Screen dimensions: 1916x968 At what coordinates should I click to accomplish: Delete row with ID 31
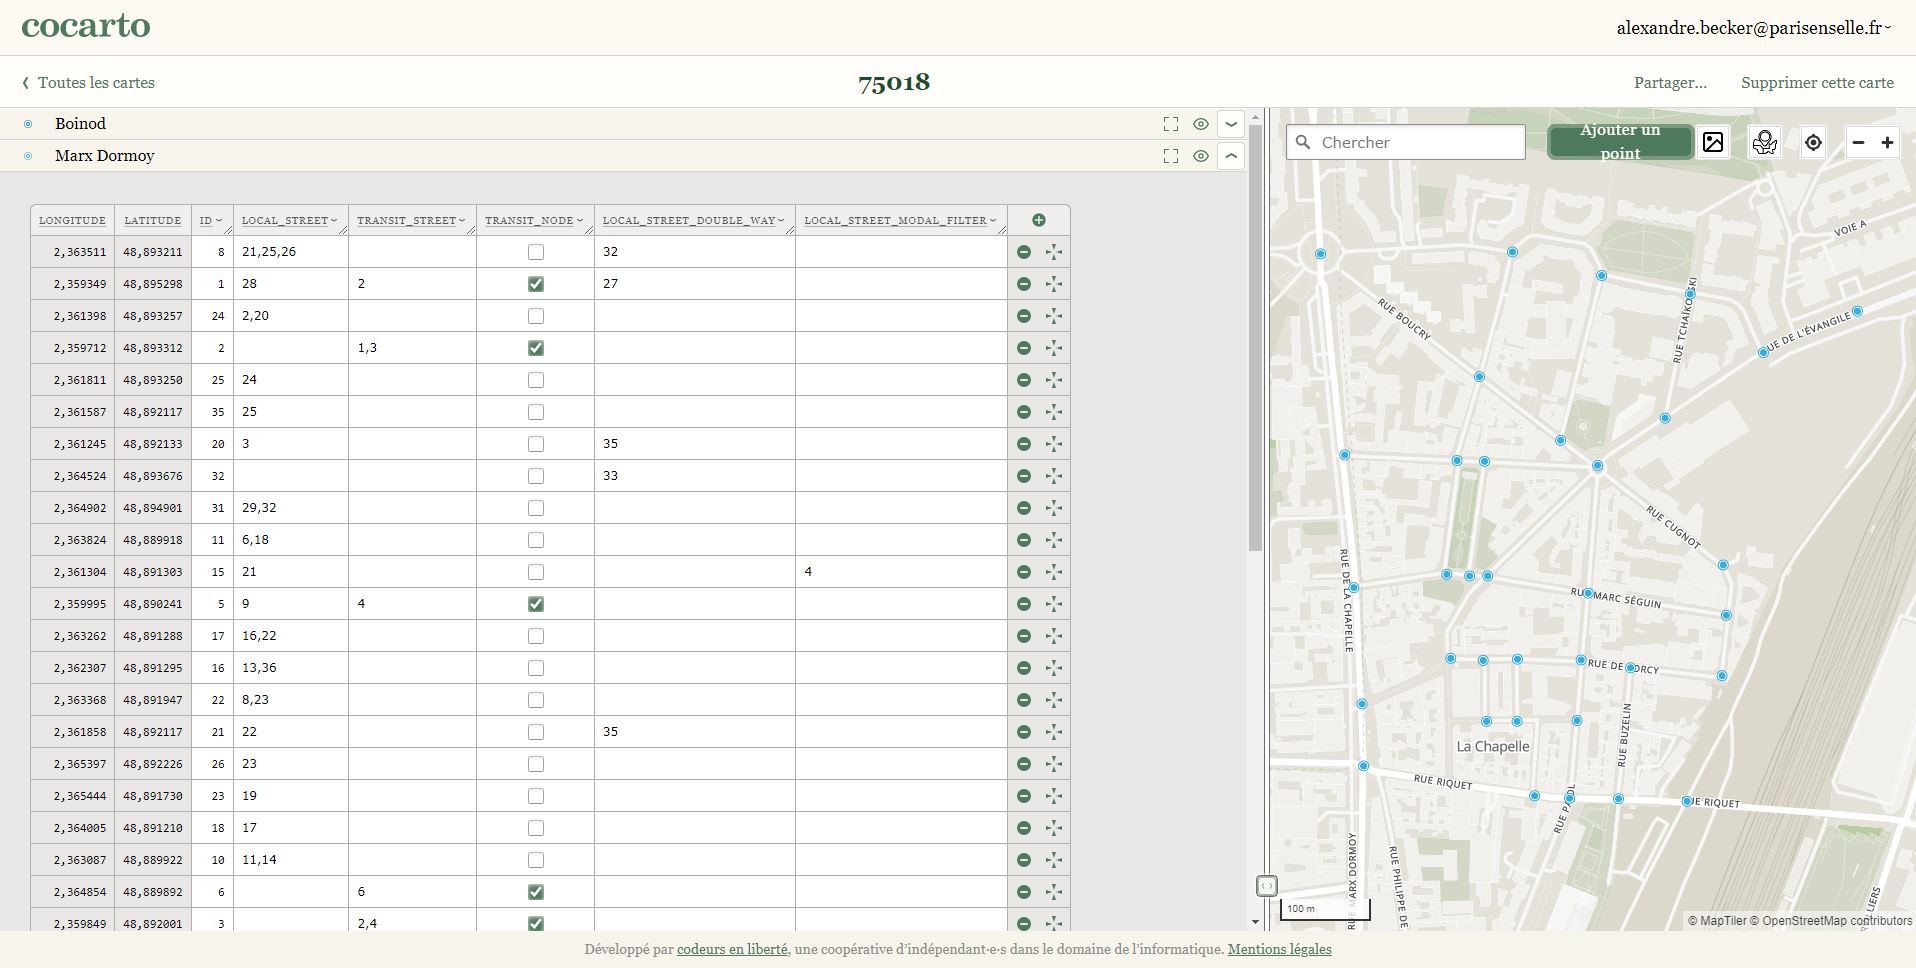(1024, 508)
